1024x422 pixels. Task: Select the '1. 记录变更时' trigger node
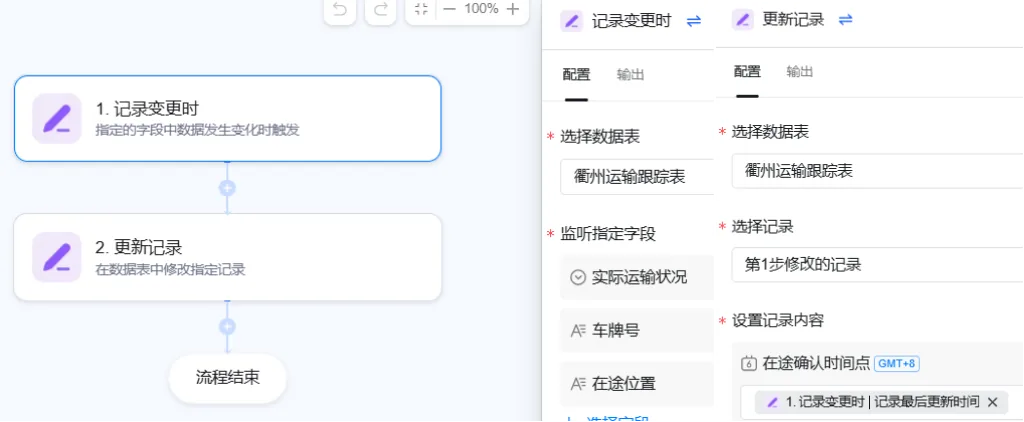[x=227, y=118]
